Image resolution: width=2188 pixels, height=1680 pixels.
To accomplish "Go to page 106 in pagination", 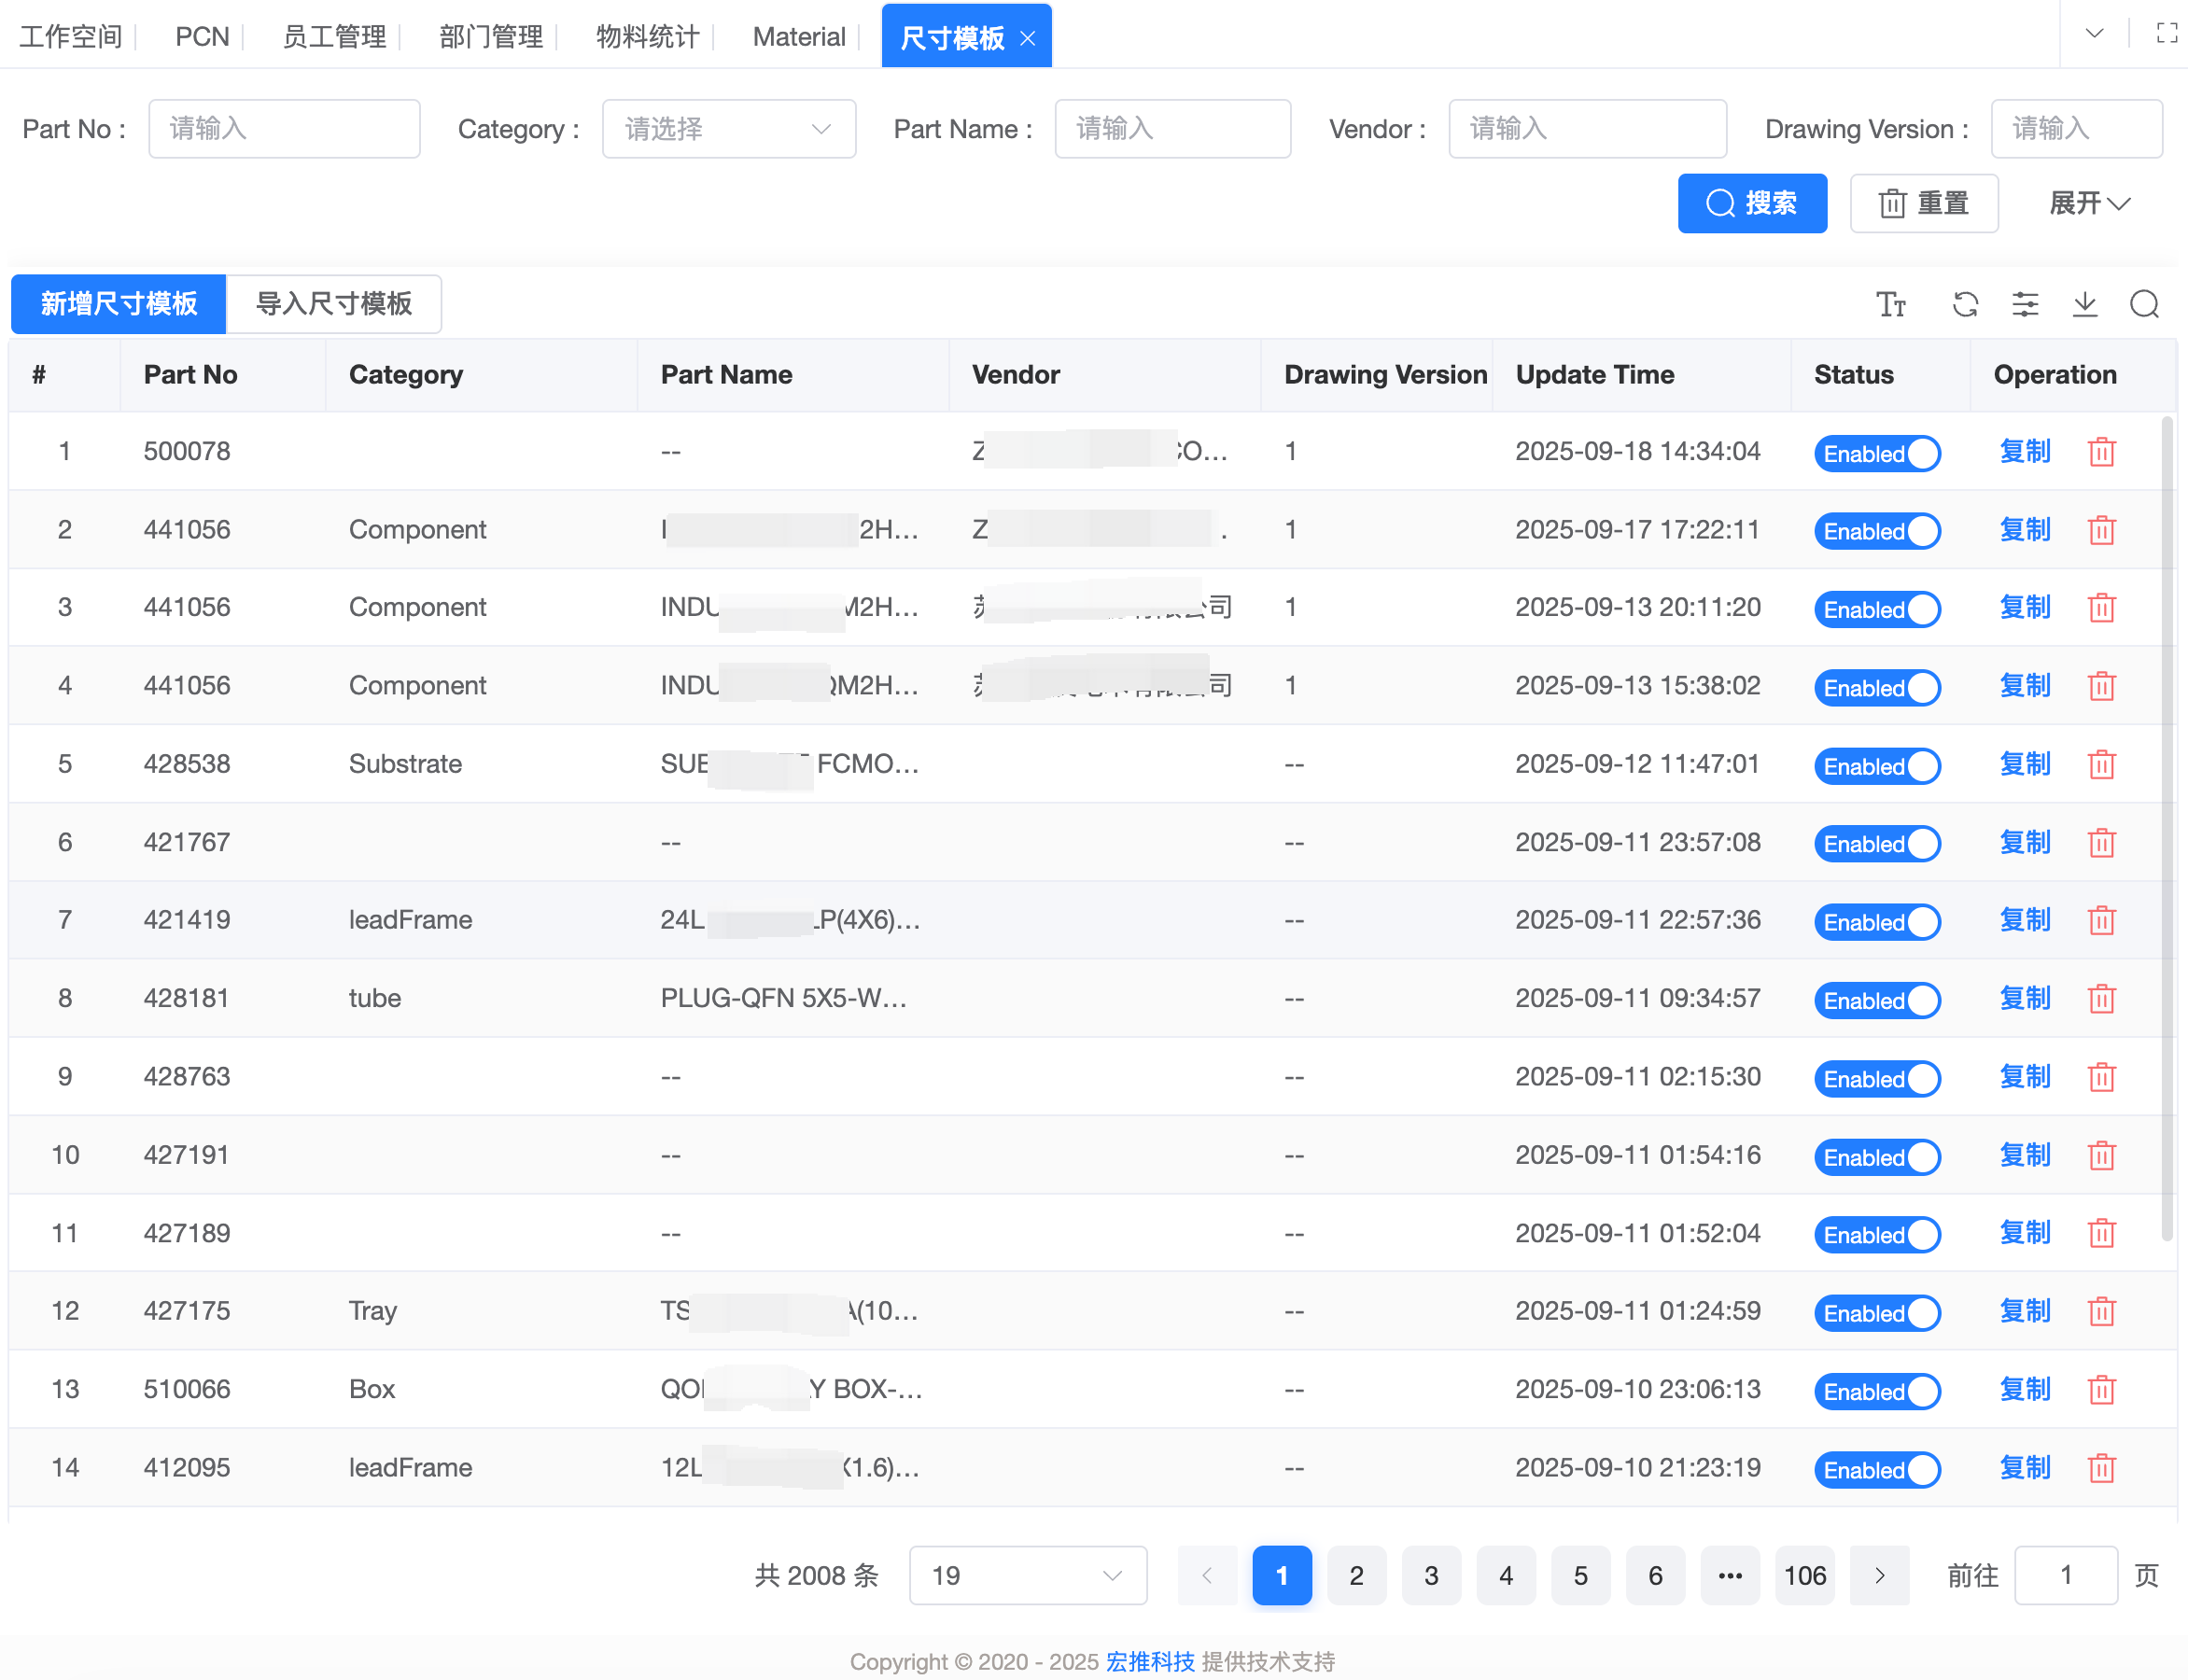I will tap(1804, 1576).
